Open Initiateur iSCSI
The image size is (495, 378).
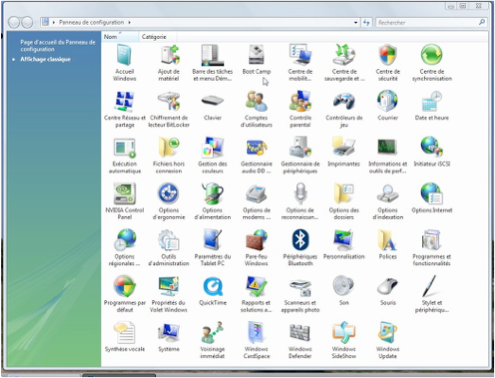(432, 152)
